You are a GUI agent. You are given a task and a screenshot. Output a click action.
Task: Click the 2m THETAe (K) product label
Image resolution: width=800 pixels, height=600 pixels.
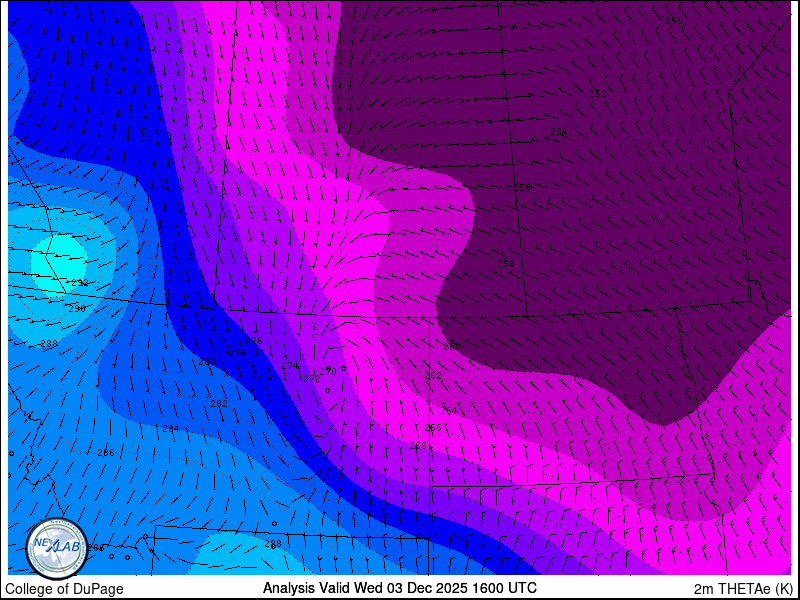click(743, 589)
